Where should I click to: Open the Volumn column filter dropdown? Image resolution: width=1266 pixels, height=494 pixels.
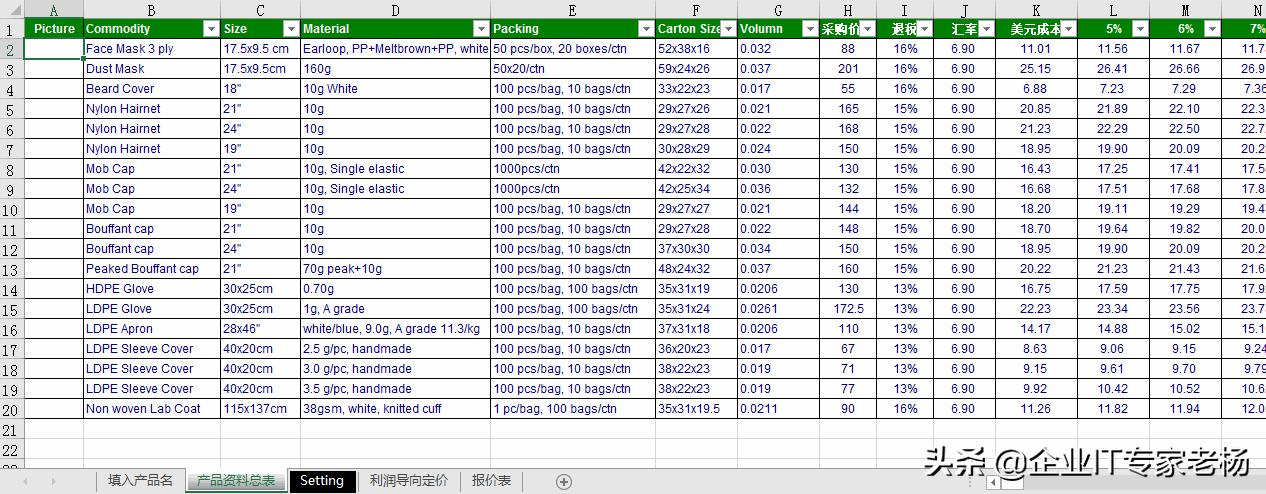[810, 29]
